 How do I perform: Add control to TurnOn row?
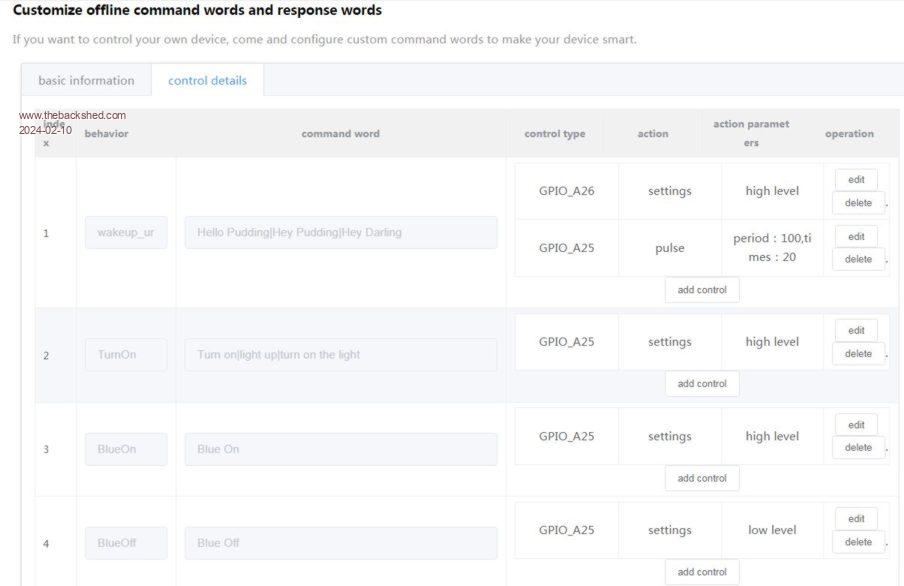tap(702, 384)
